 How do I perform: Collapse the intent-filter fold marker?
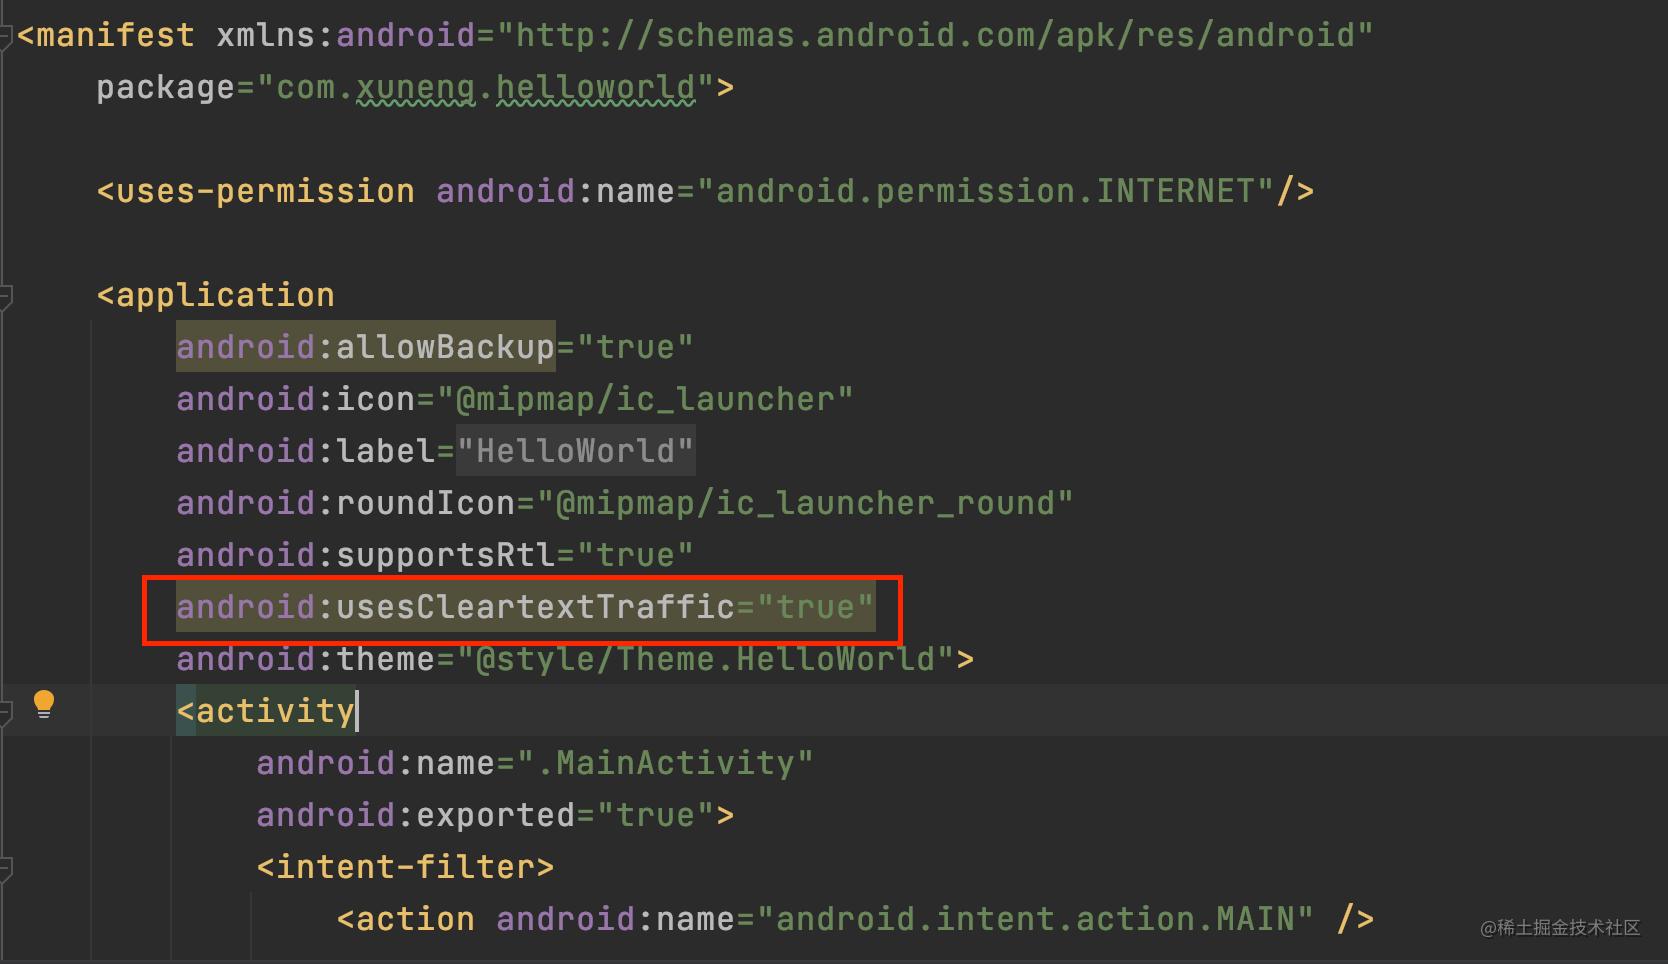5,867
